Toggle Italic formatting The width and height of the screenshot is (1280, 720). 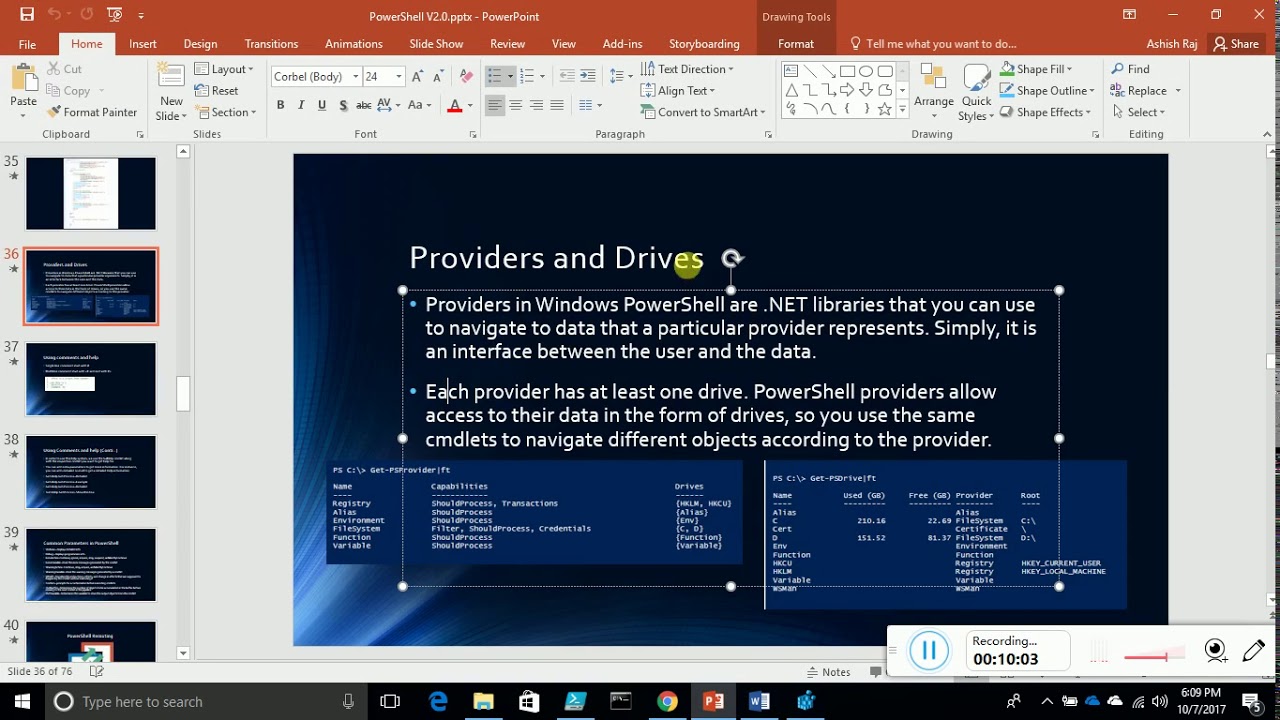point(301,105)
